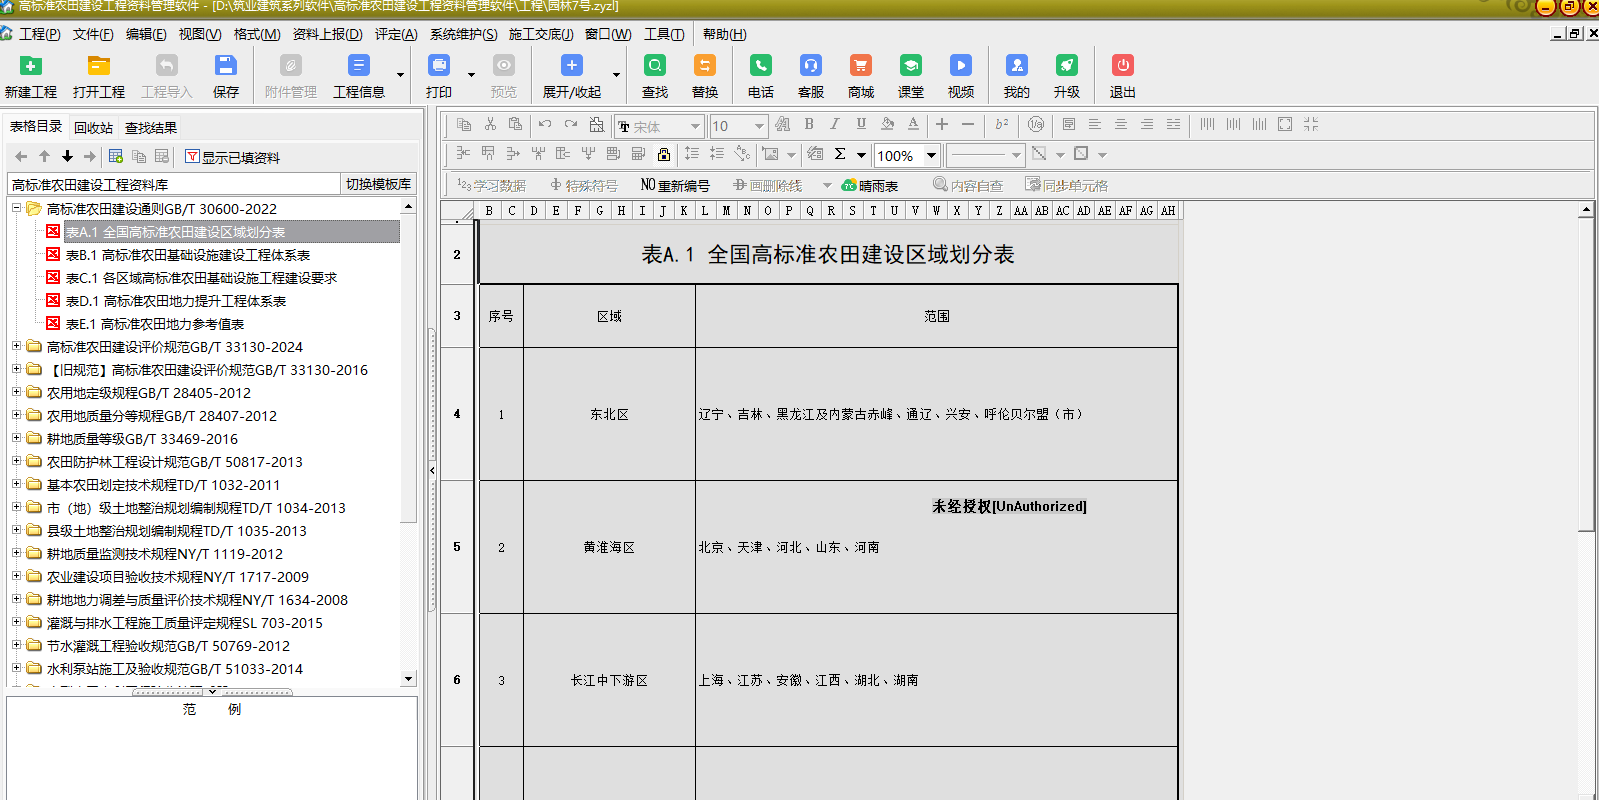This screenshot has width=1599, height=800.
Task: Switch to the 回收站 tab
Action: tap(93, 128)
